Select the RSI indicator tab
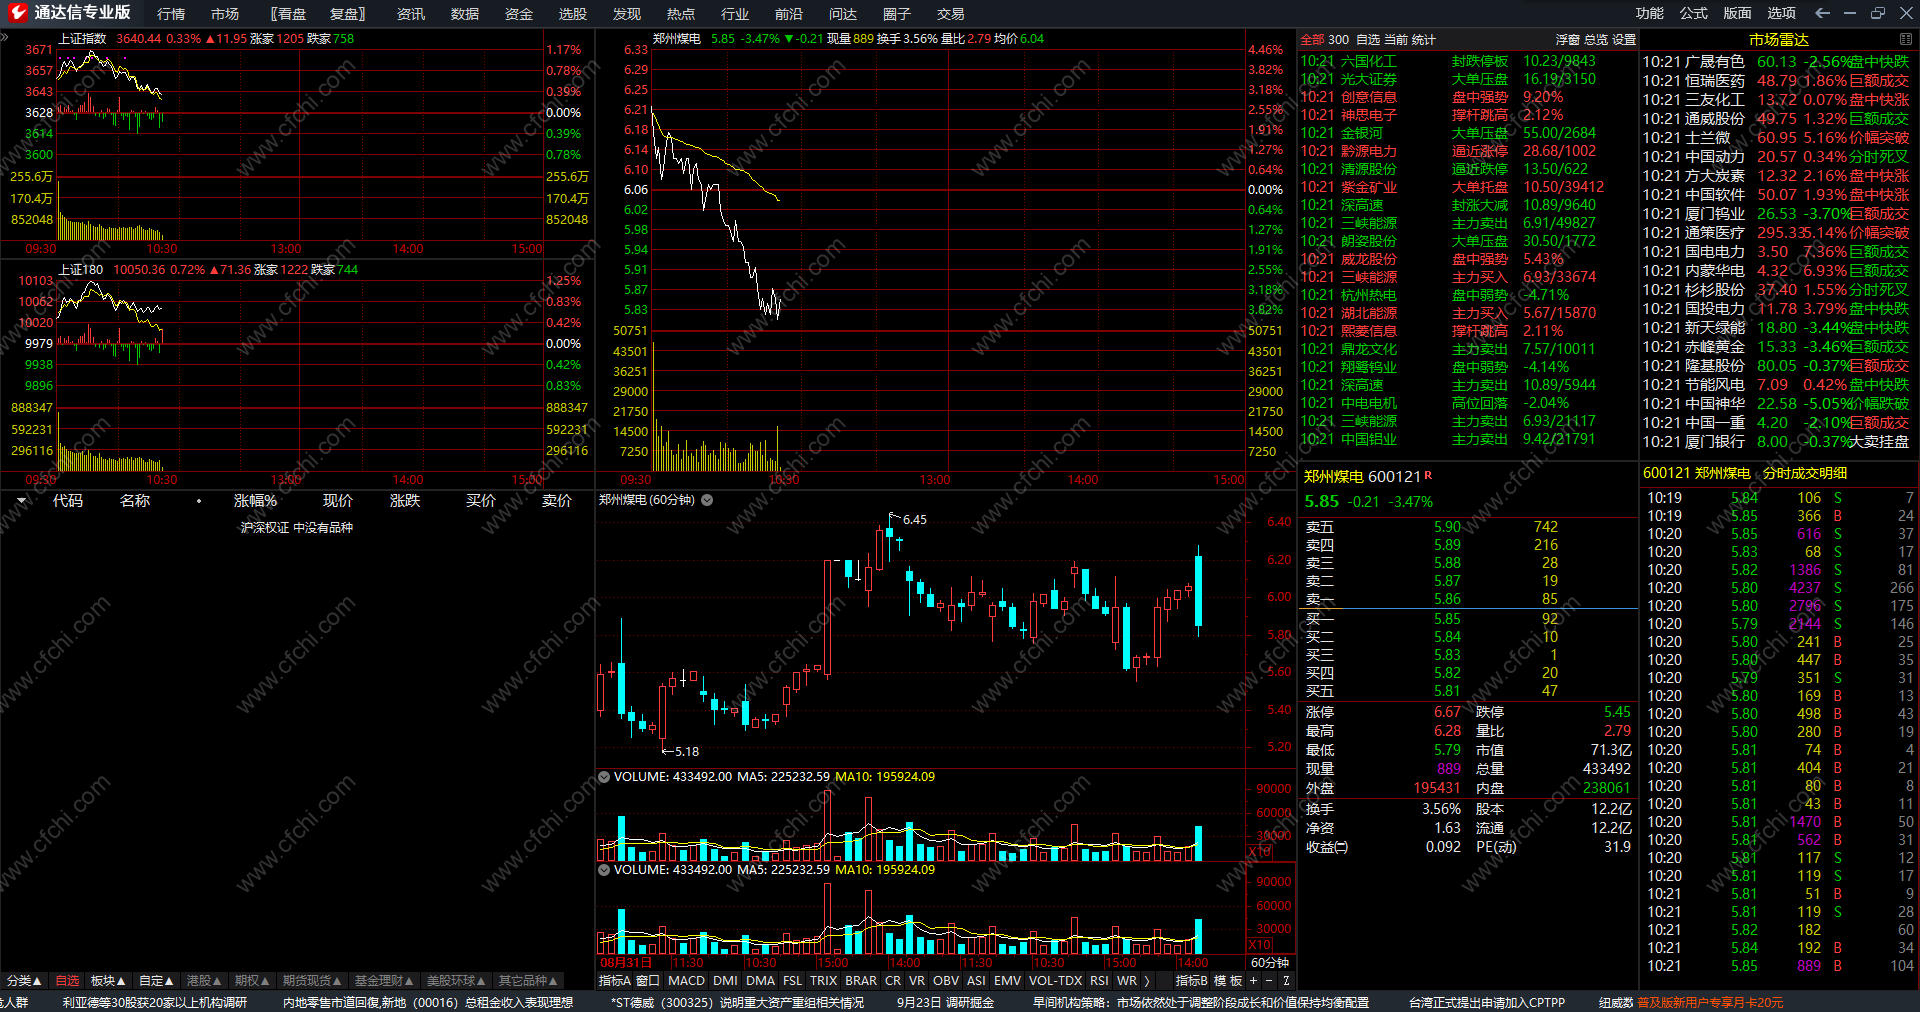 pos(1099,981)
